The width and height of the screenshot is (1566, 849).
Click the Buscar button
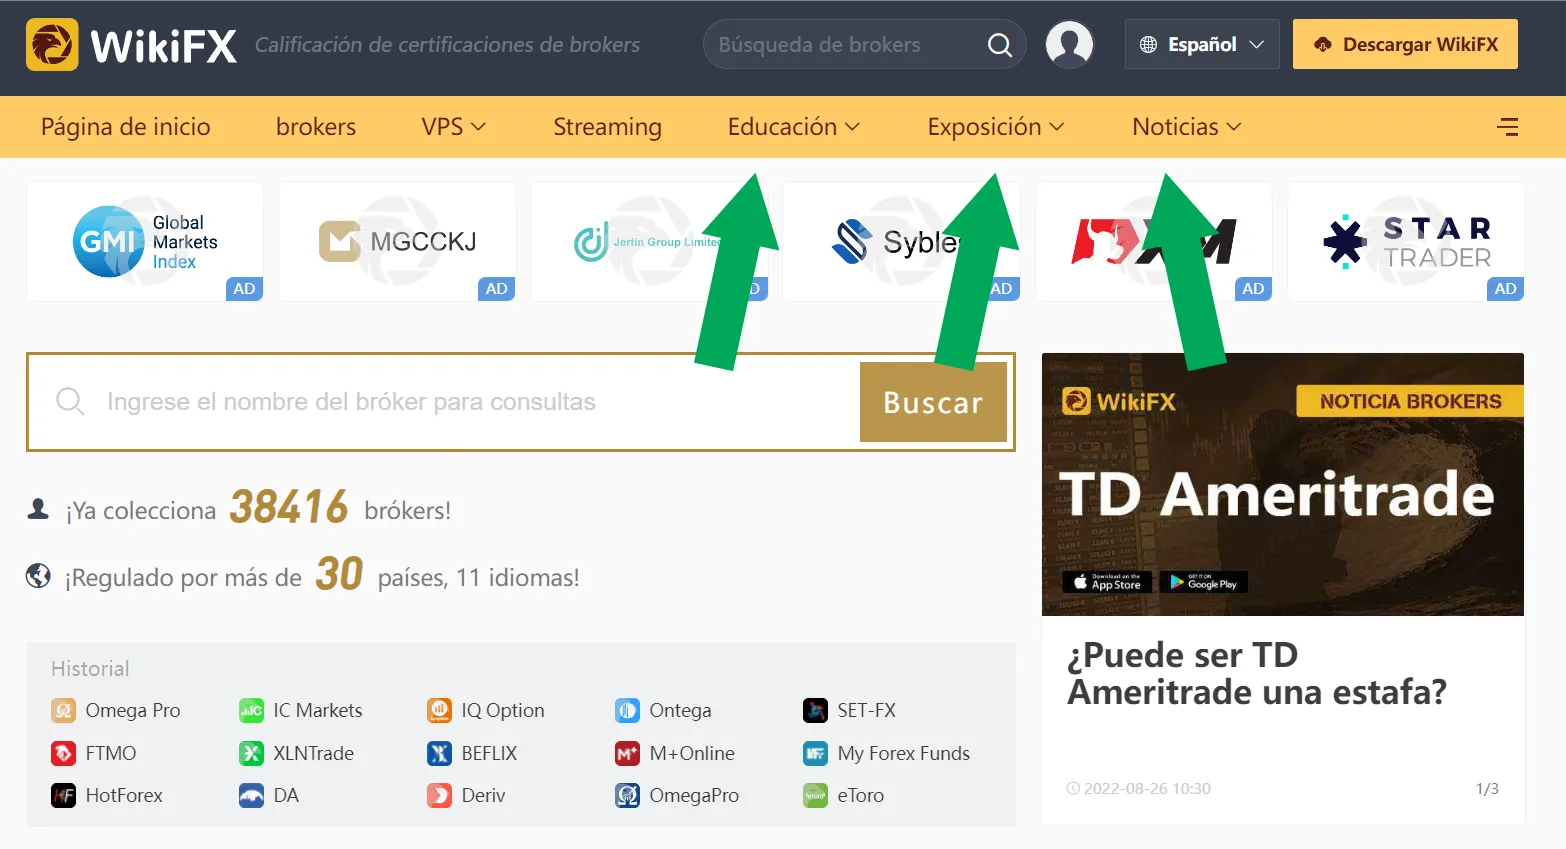(x=933, y=402)
